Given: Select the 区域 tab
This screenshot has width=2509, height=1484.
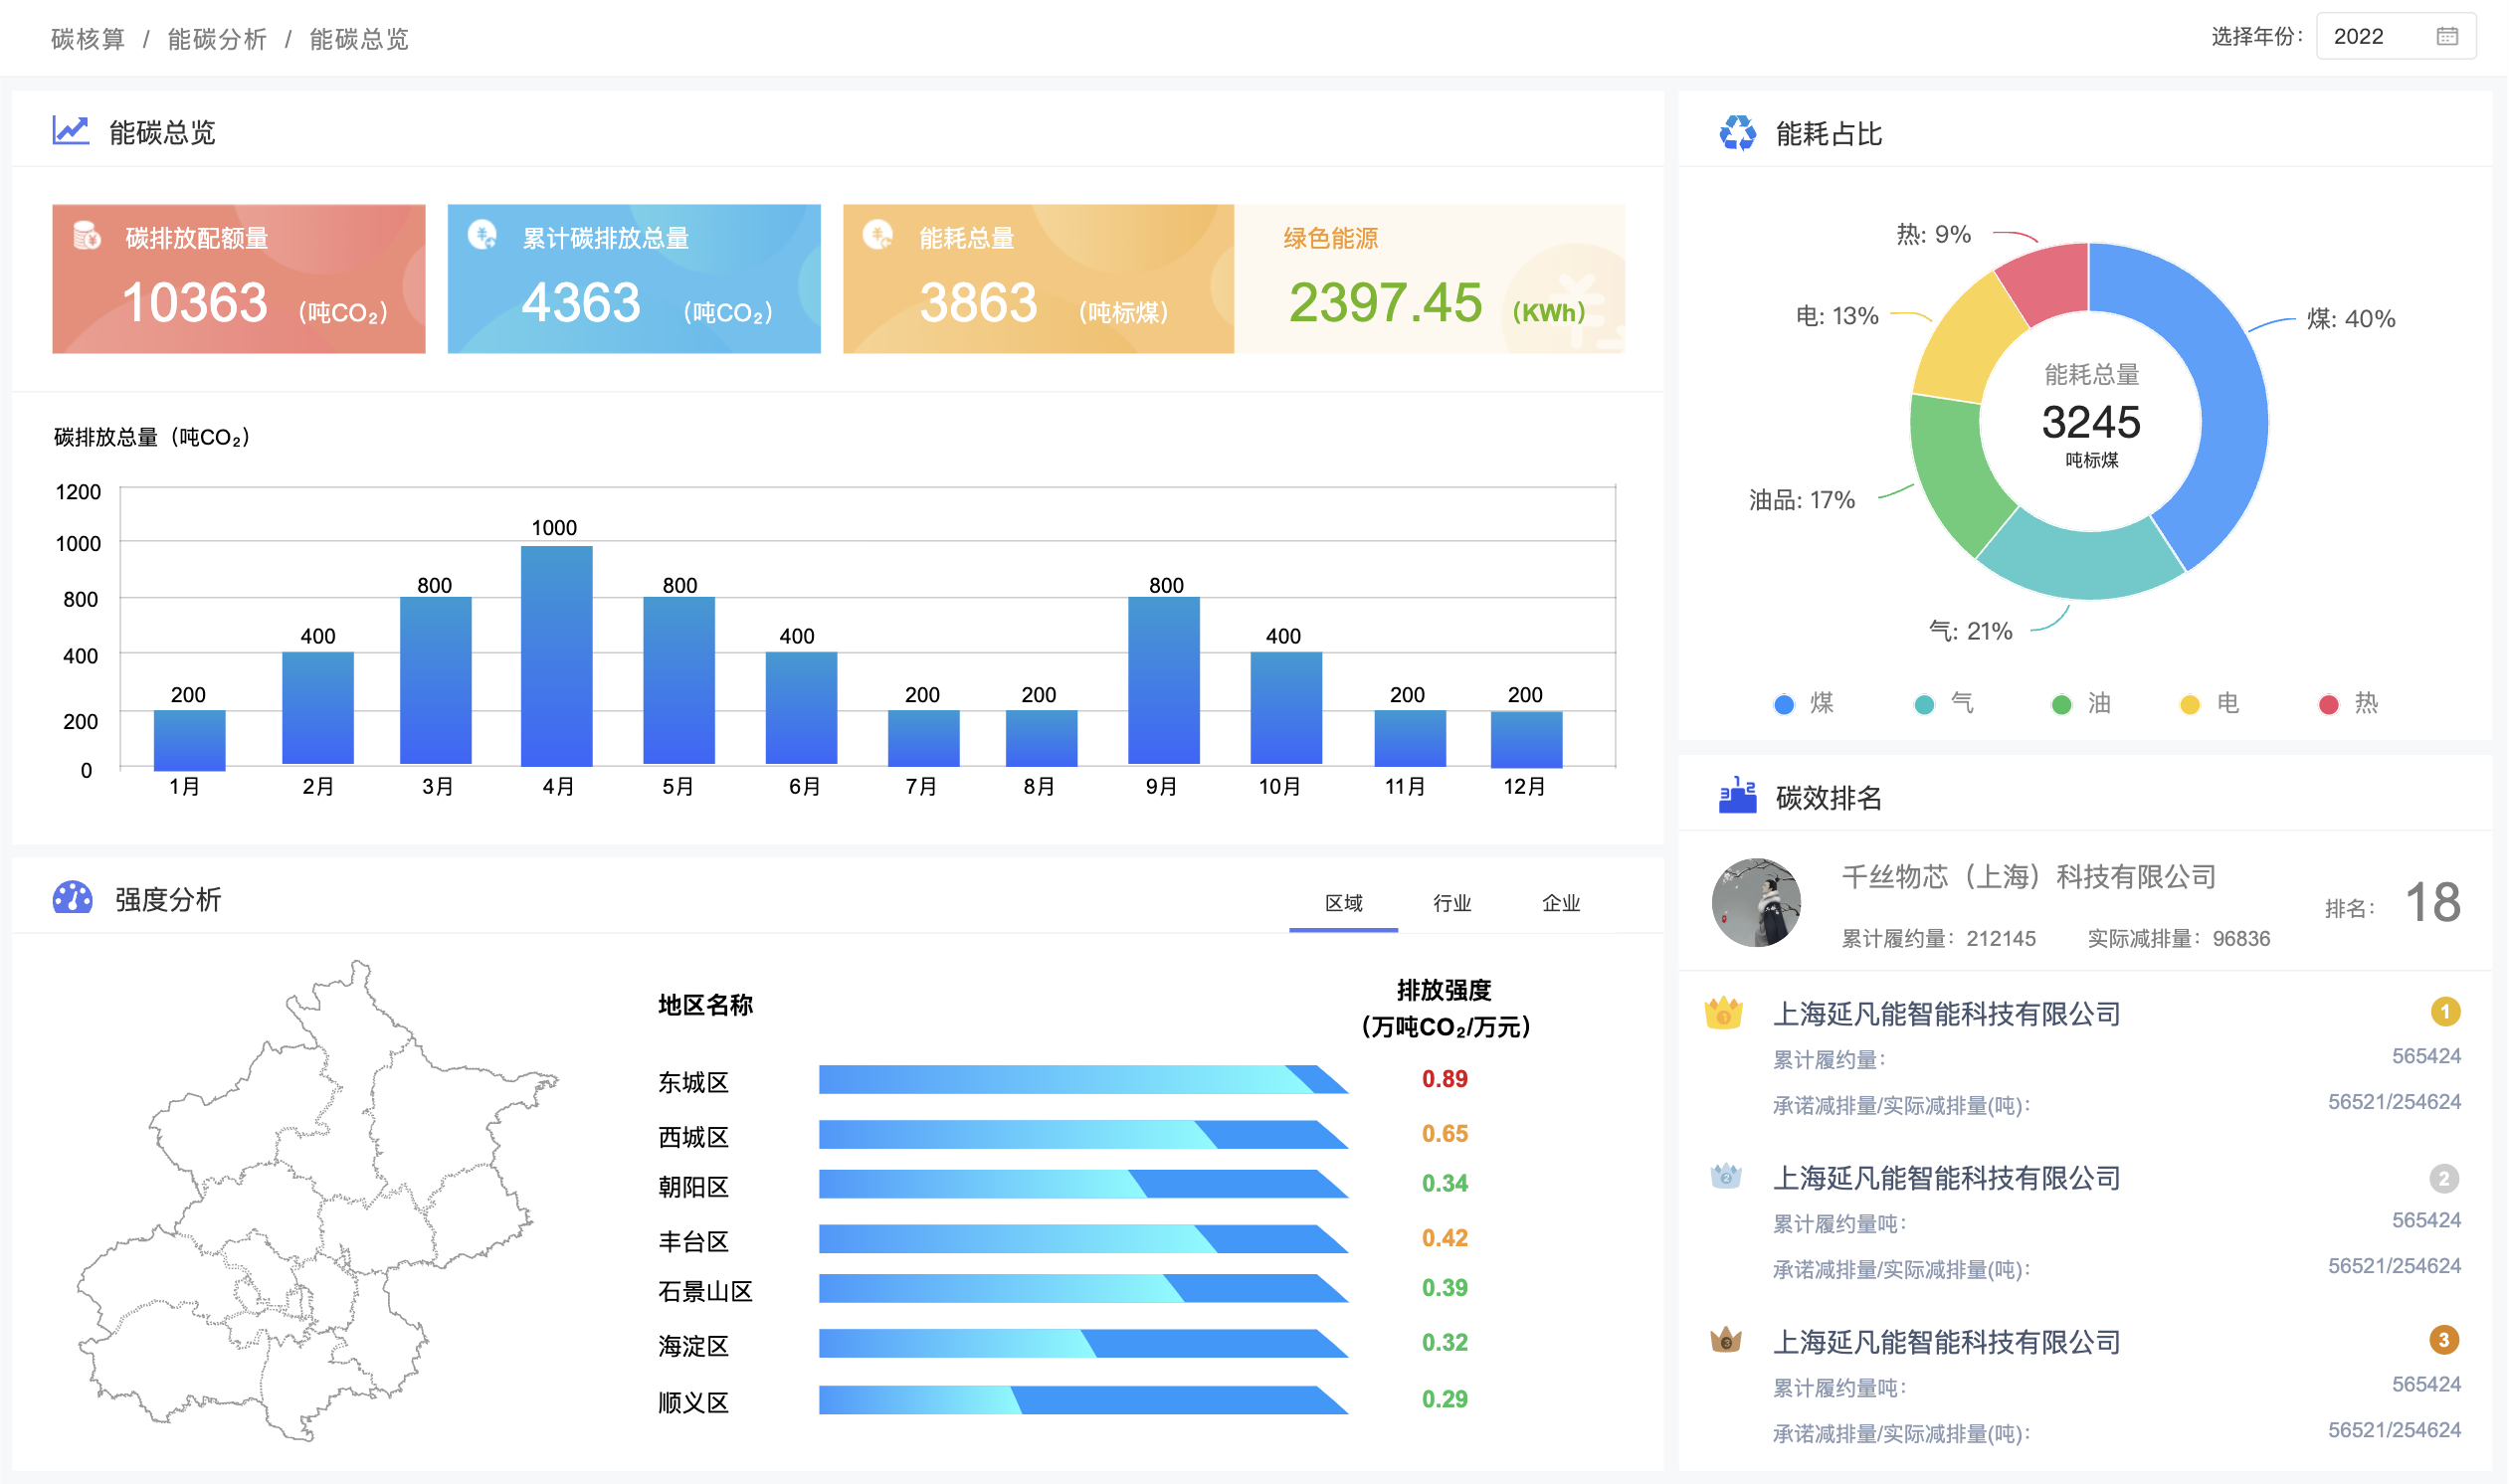Looking at the screenshot, I should 1343,903.
